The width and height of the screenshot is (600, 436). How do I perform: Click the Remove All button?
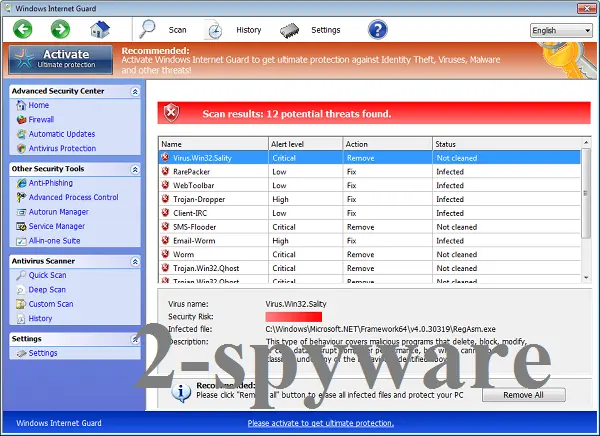(x=523, y=395)
